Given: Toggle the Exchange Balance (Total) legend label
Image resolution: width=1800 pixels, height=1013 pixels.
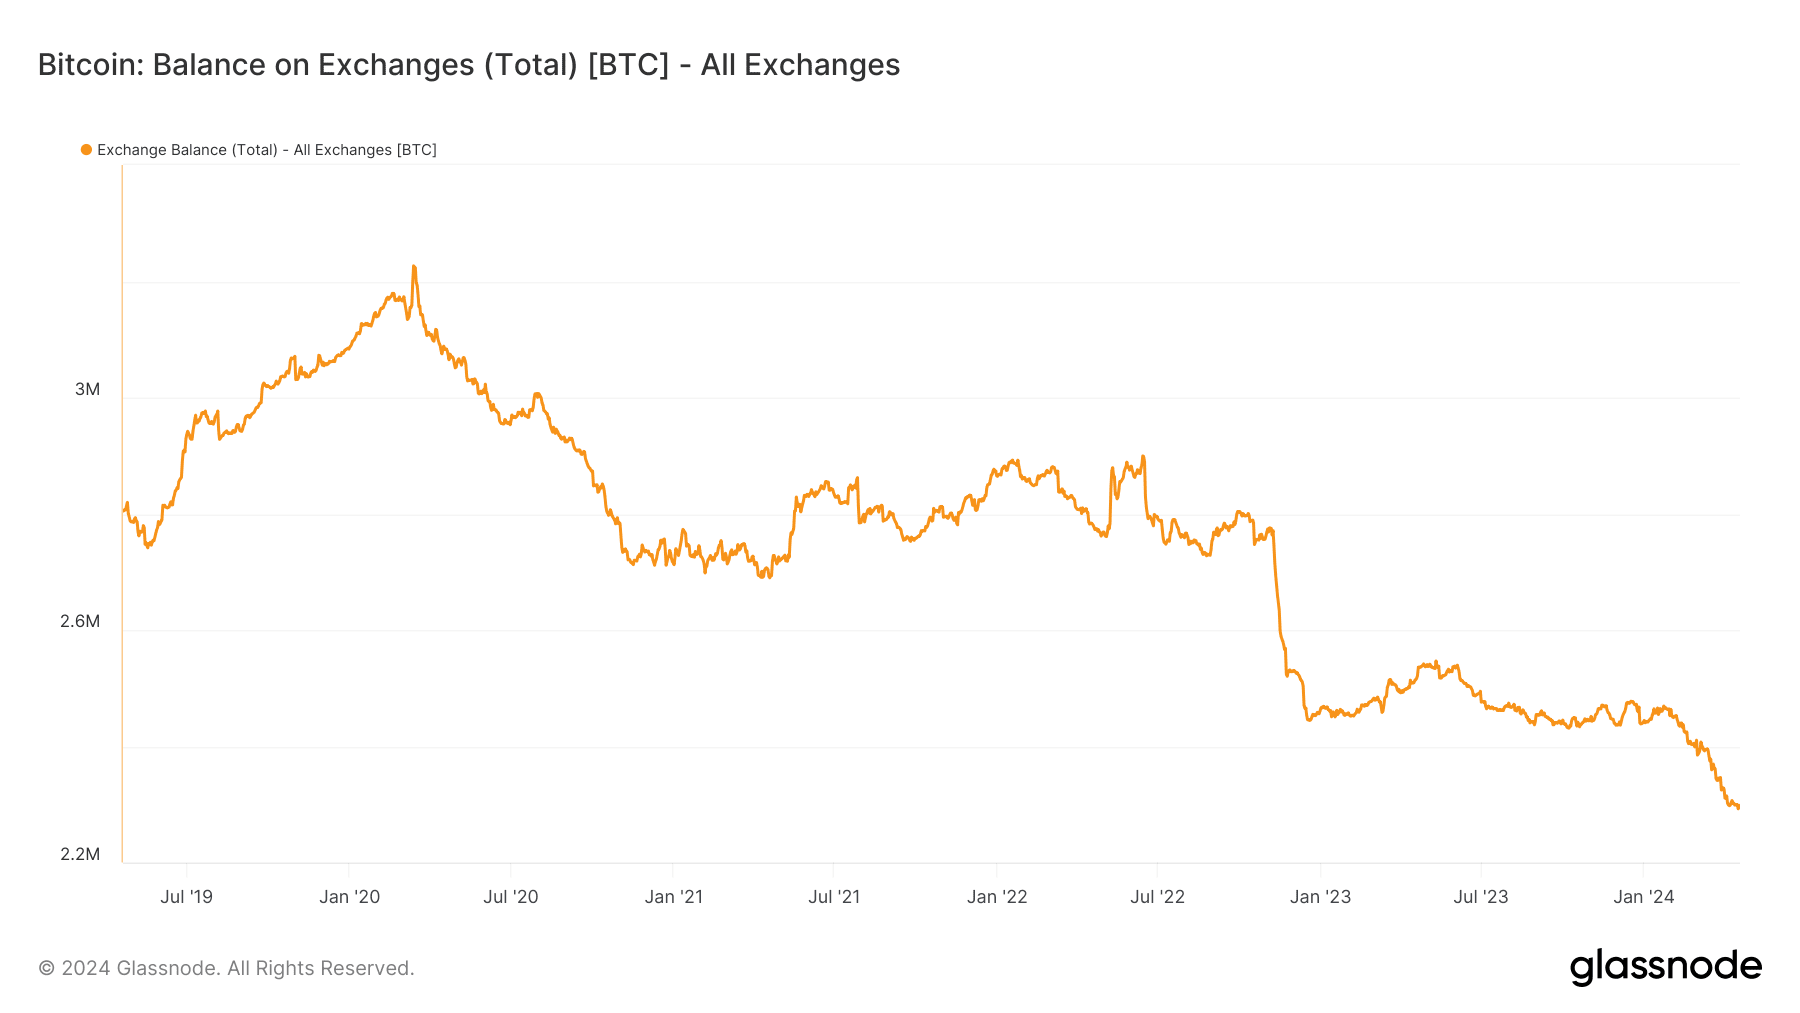Looking at the screenshot, I should pos(267,150).
